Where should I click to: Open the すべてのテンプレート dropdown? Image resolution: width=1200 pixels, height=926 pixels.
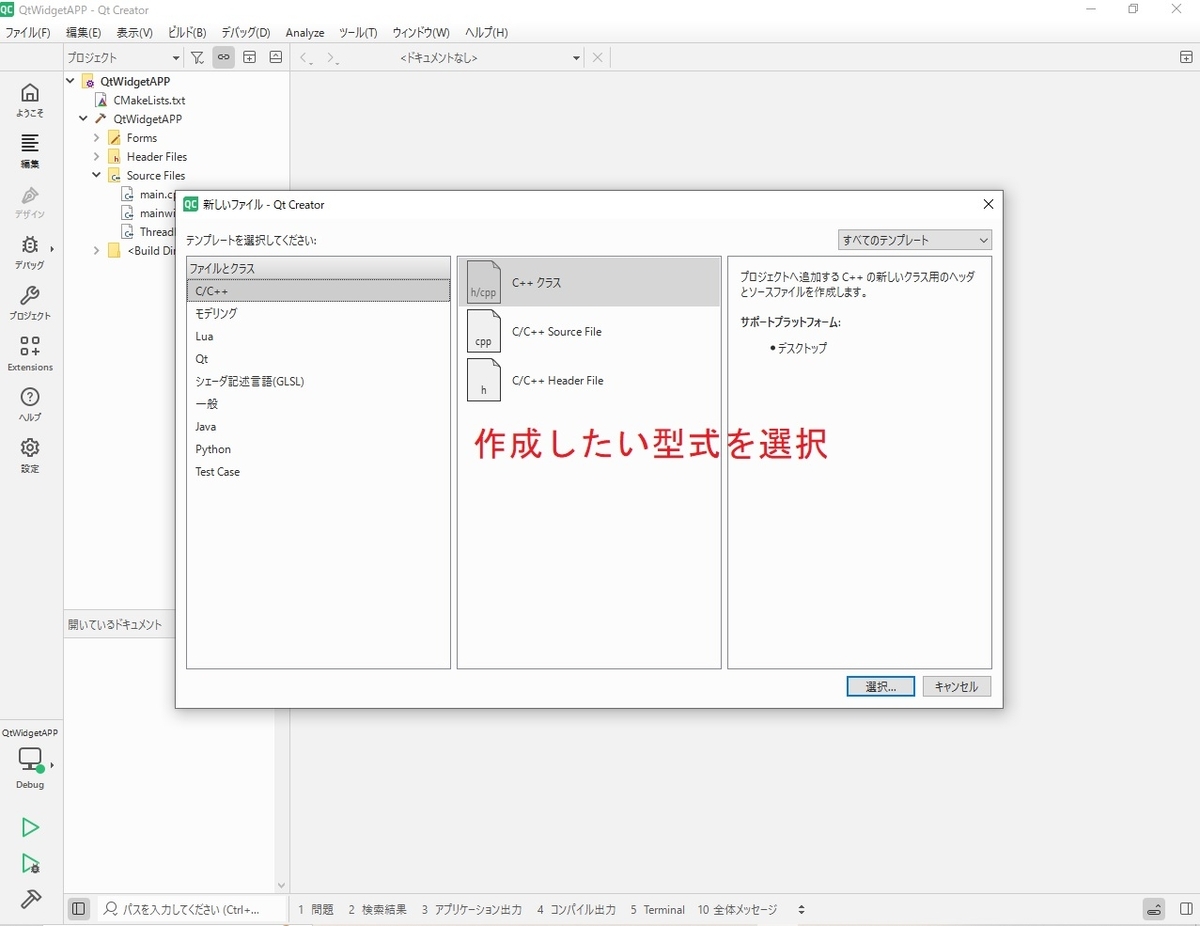tap(915, 240)
